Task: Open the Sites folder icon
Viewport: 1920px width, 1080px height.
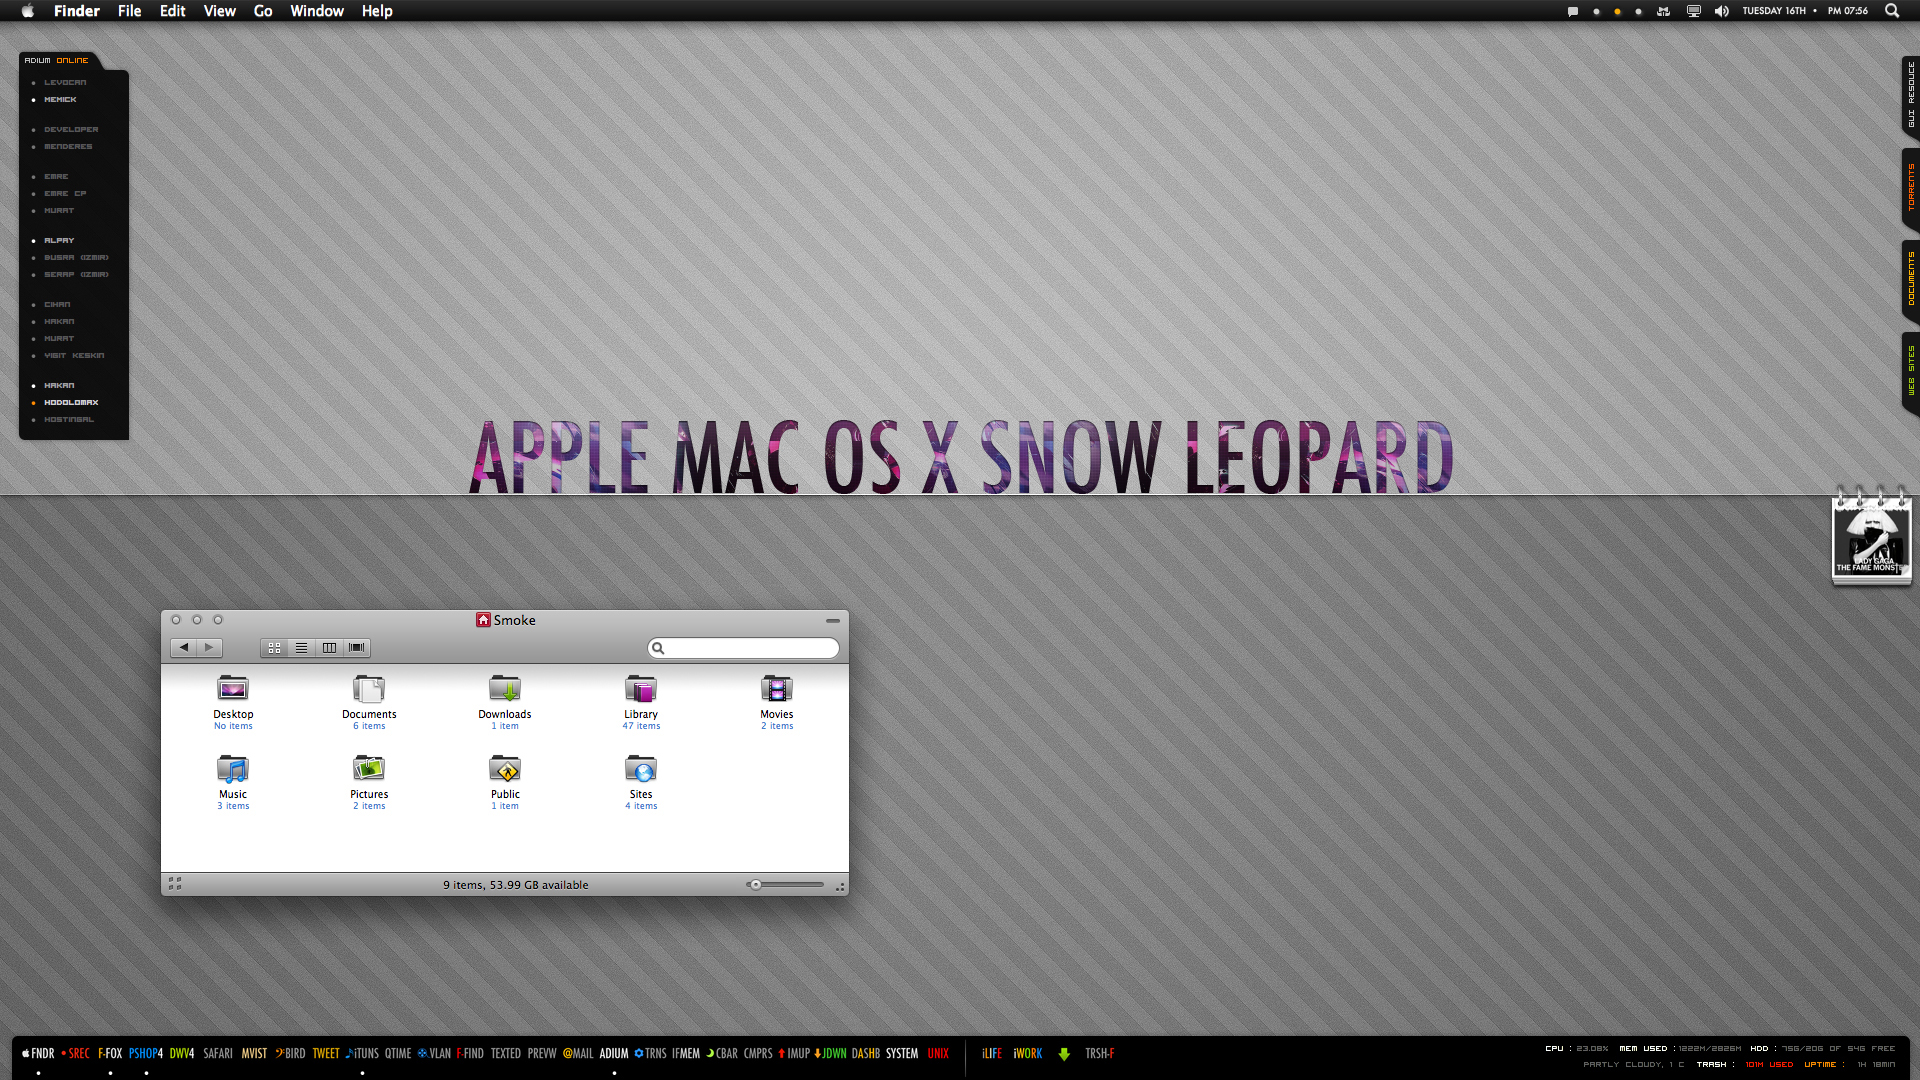Action: 641,769
